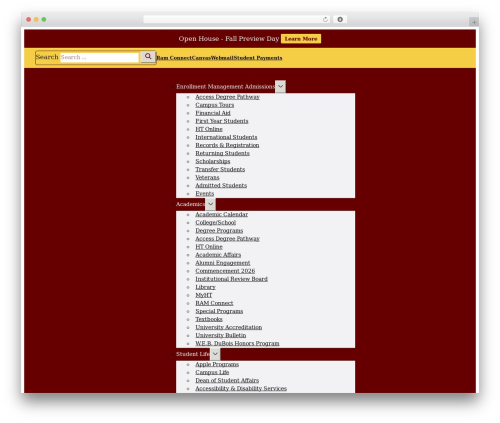Open Academic Calendar

click(222, 214)
